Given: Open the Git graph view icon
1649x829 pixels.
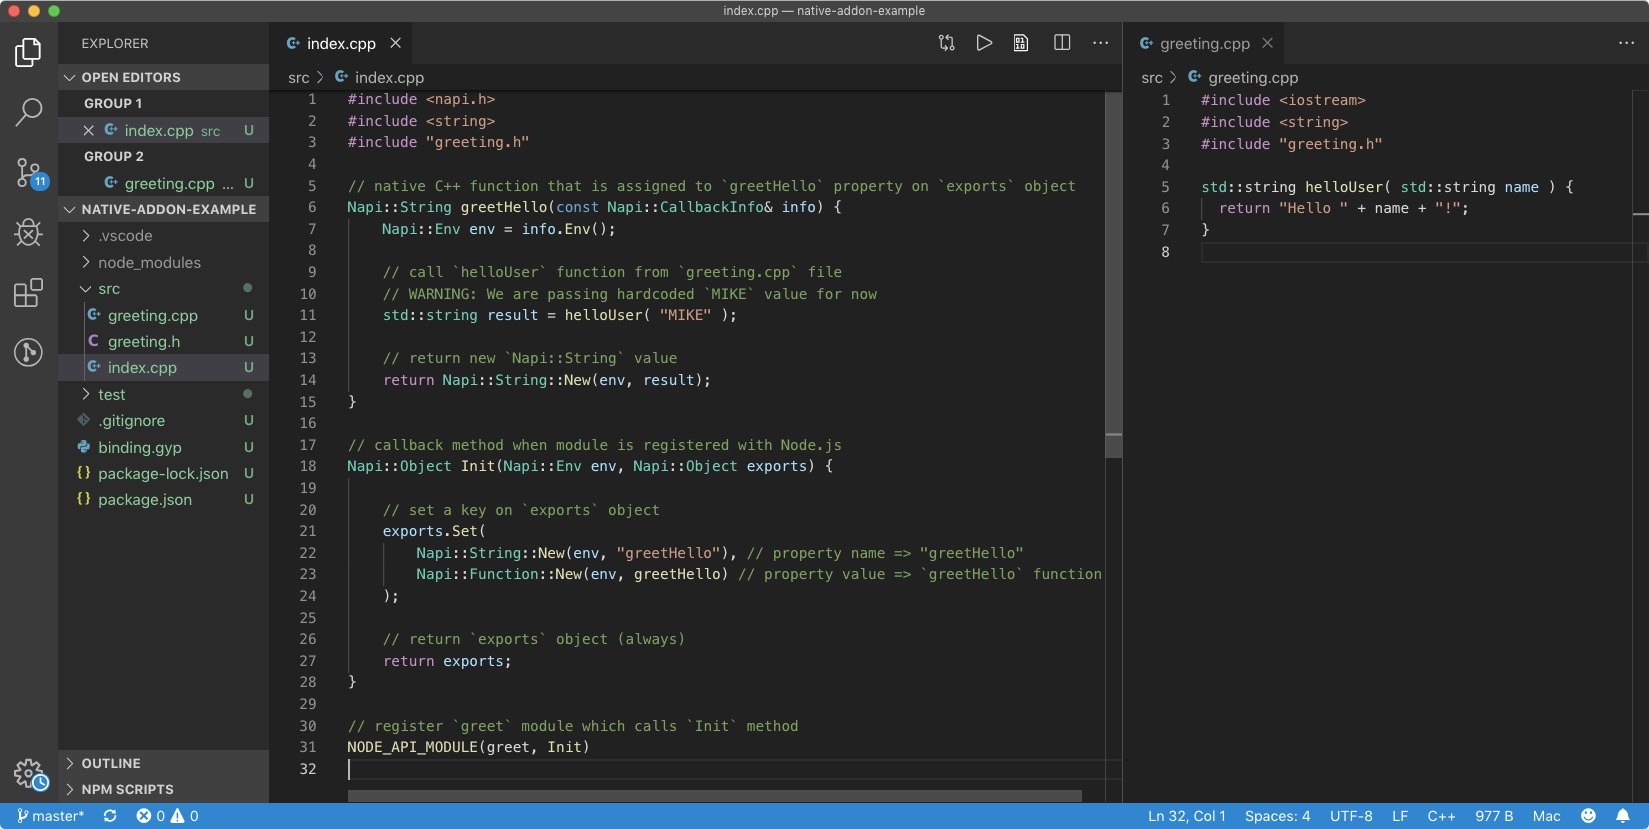Looking at the screenshot, I should tap(28, 352).
